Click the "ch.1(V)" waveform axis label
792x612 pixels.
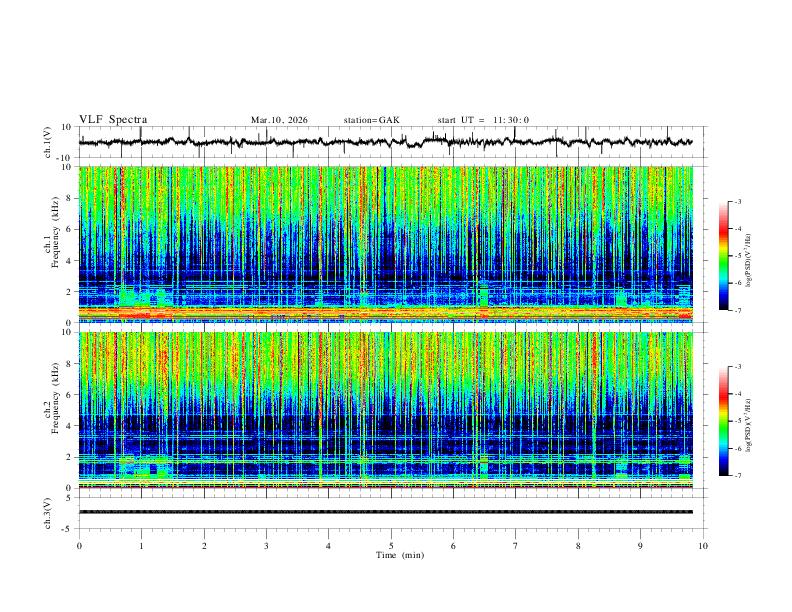point(48,142)
